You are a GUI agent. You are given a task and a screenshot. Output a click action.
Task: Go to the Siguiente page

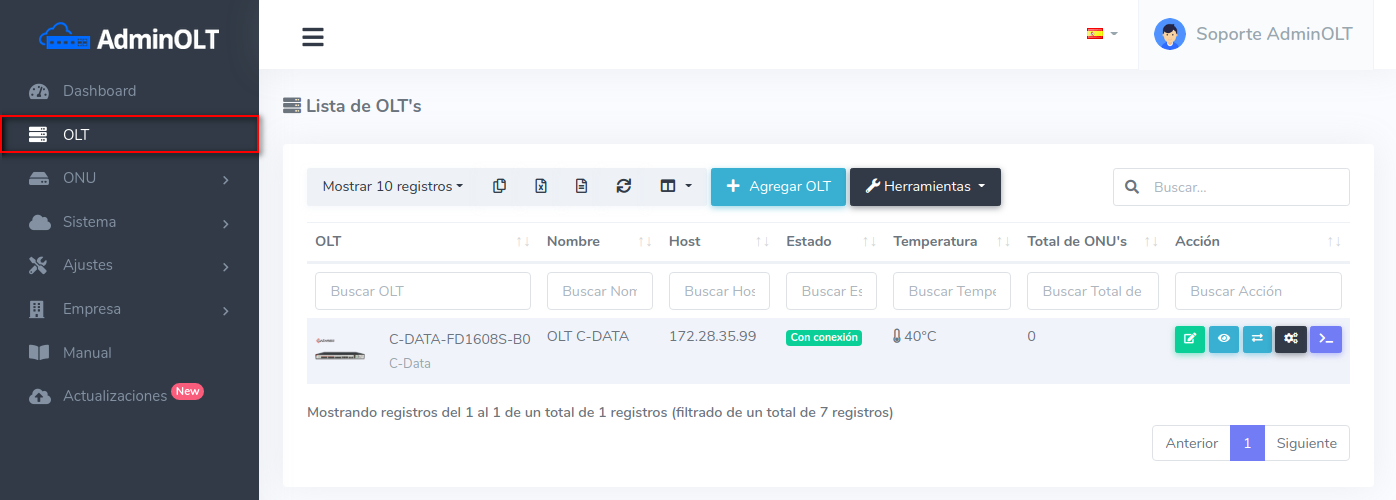pos(1306,443)
